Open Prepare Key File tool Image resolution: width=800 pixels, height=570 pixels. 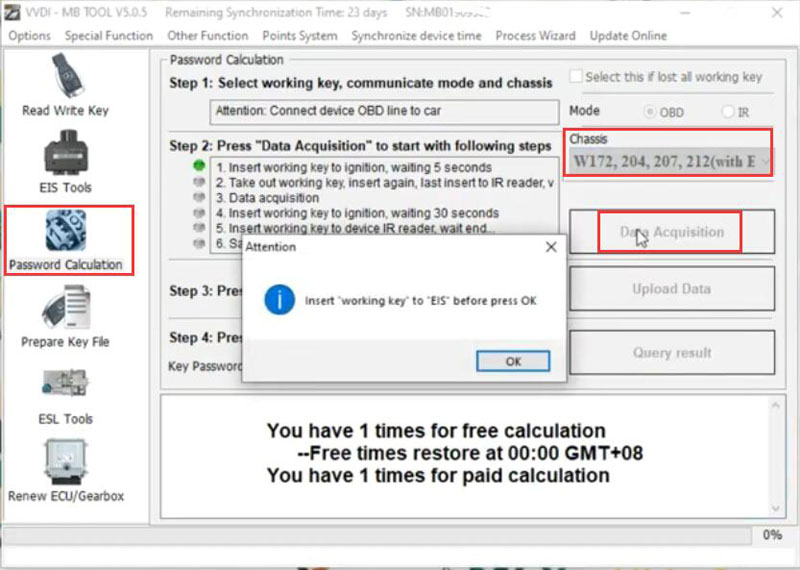(x=65, y=316)
